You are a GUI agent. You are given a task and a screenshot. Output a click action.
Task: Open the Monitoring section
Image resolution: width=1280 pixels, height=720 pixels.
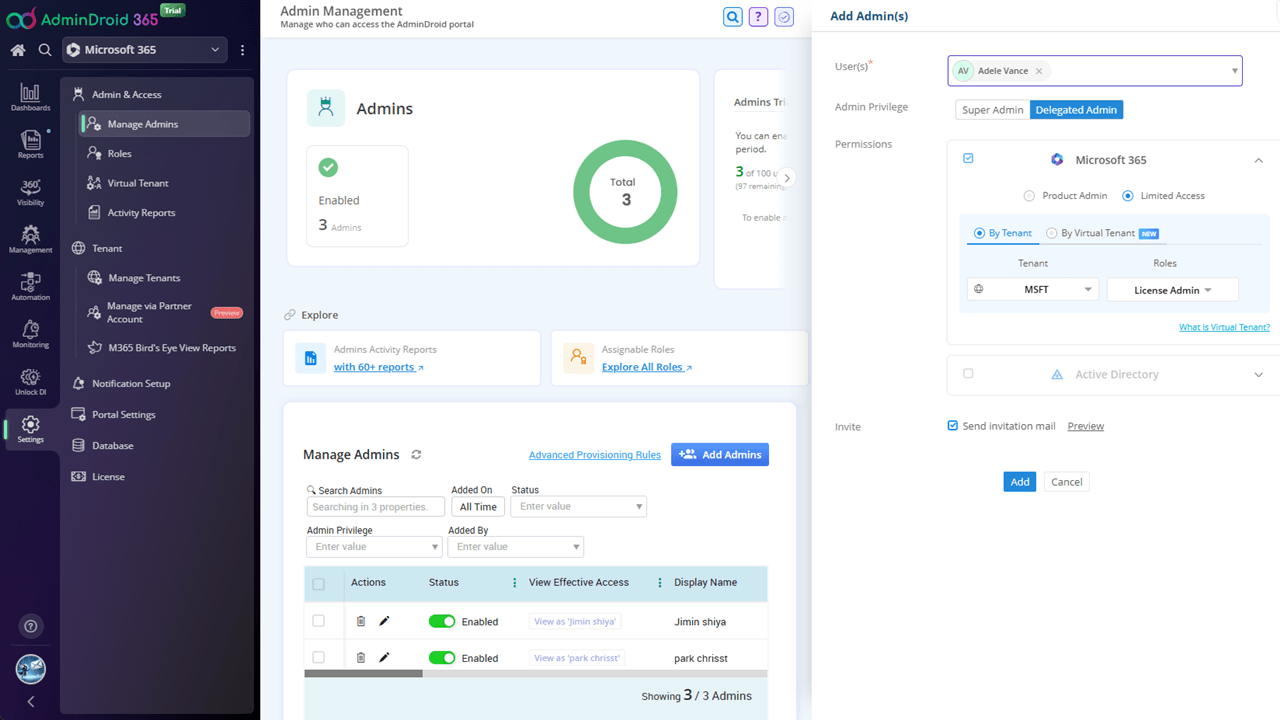[x=31, y=334]
